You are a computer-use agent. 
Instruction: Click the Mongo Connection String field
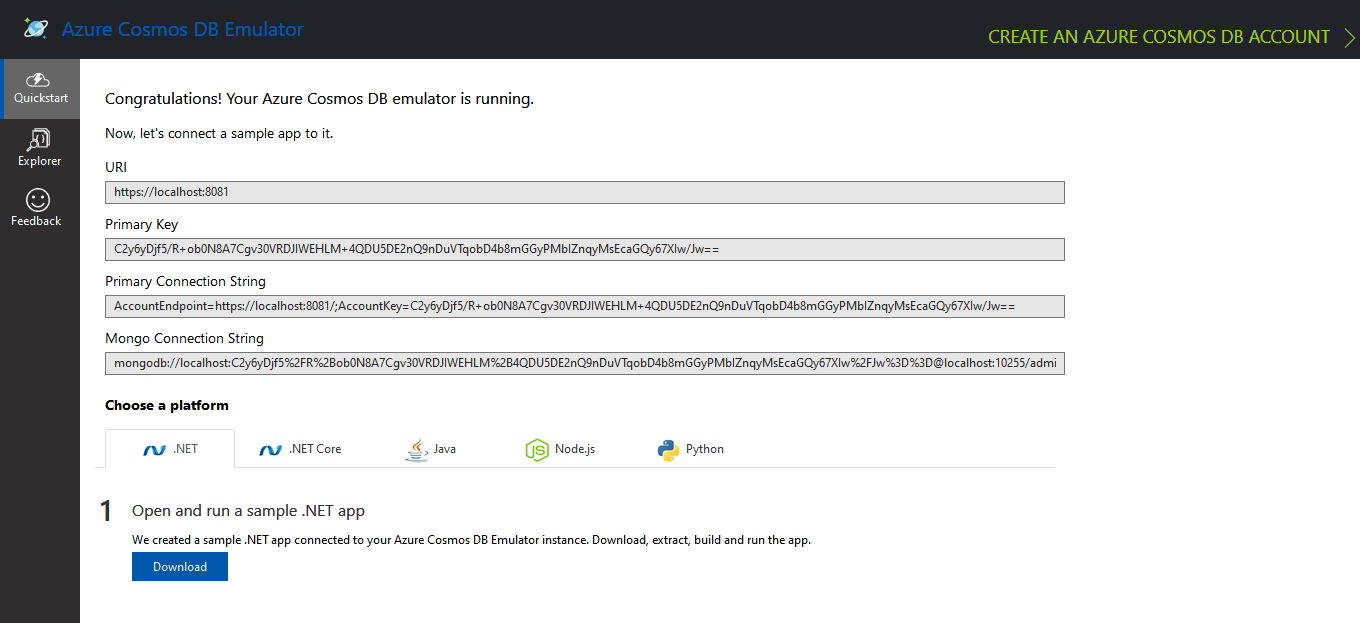584,363
